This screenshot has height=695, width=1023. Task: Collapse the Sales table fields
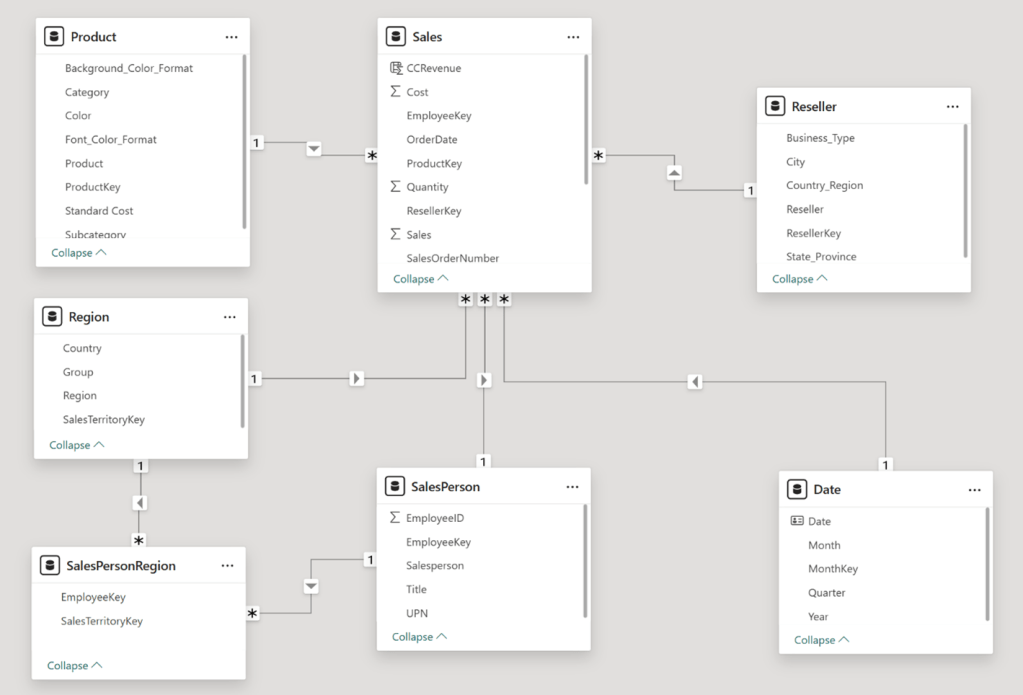click(420, 279)
